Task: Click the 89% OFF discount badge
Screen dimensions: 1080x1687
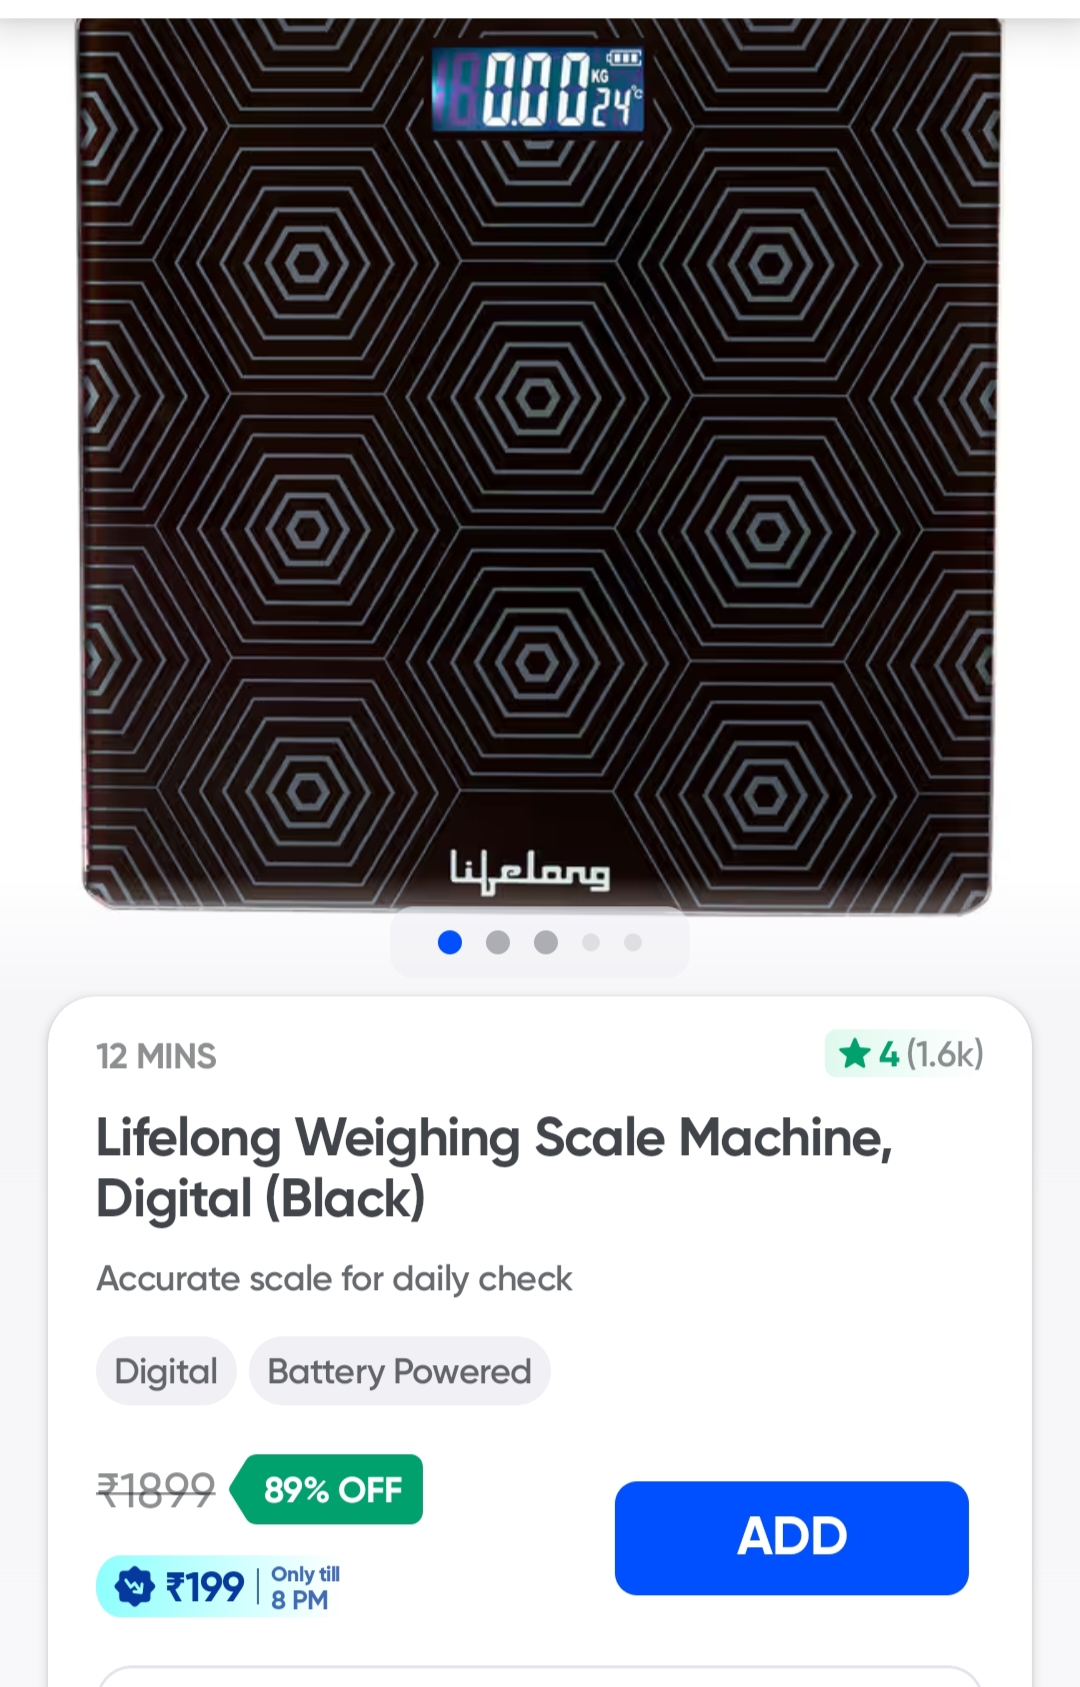Action: 331,1490
